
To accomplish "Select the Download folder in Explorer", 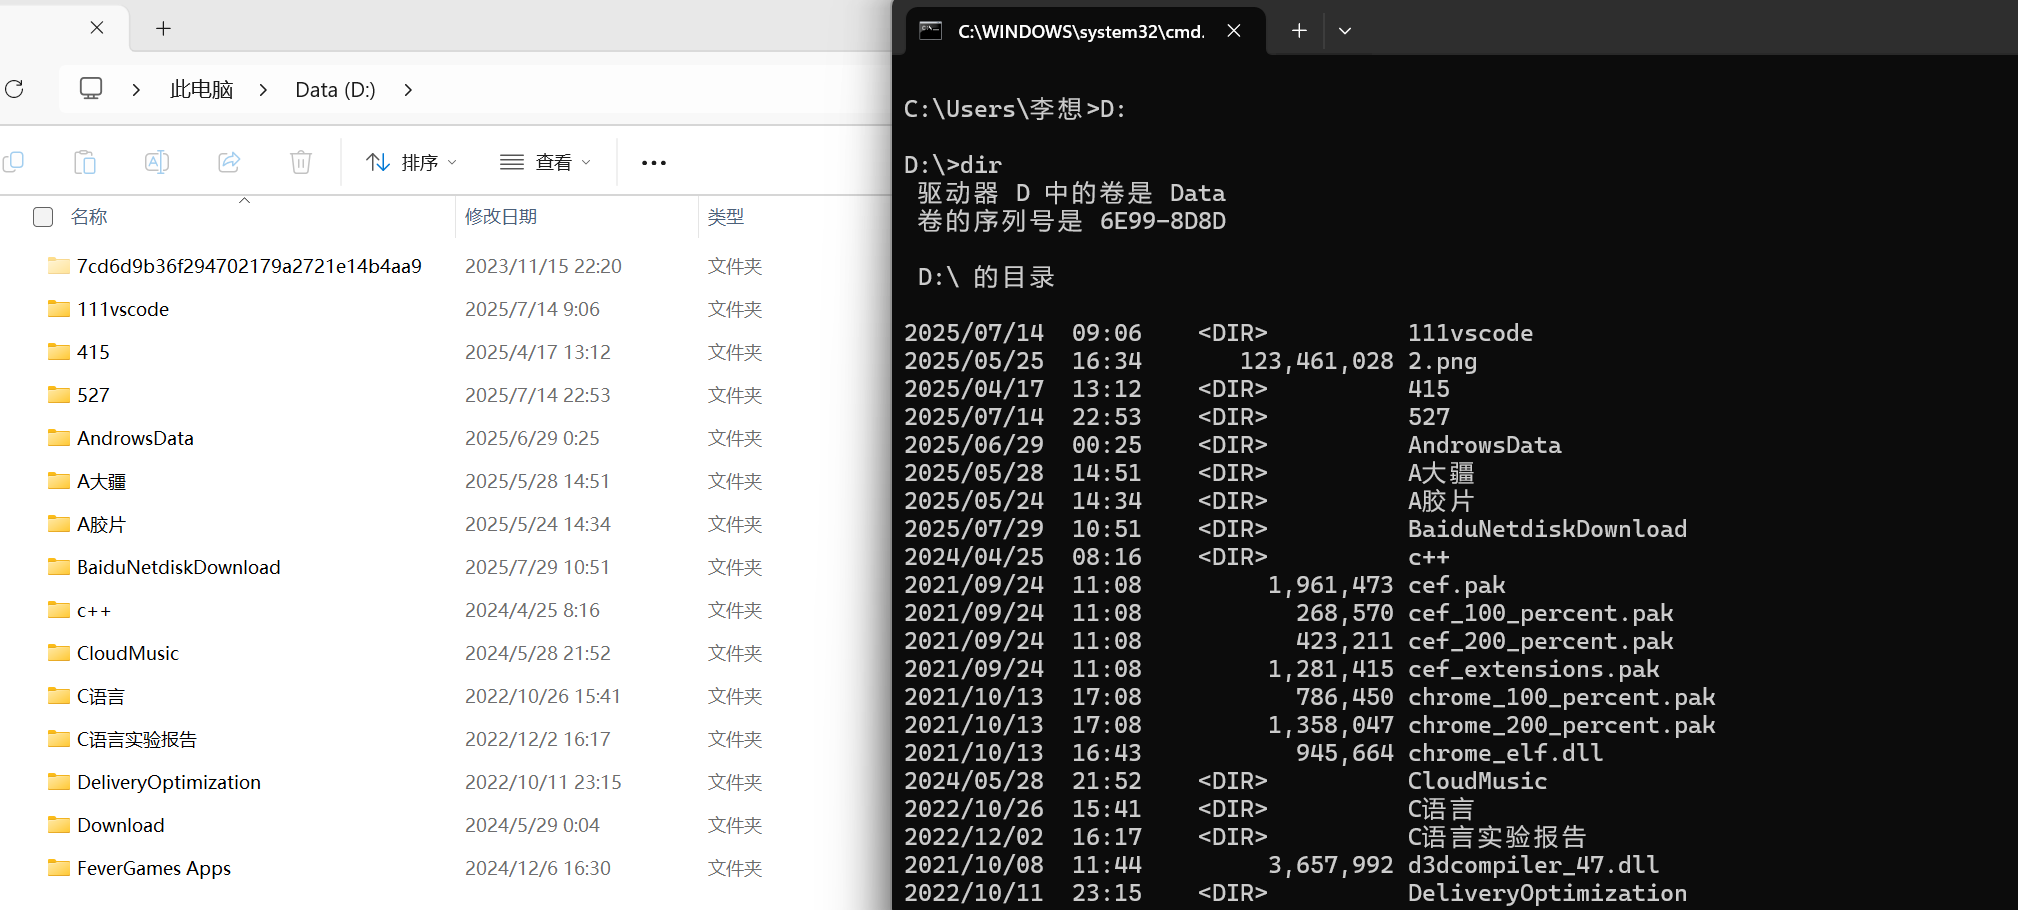I will (x=120, y=825).
